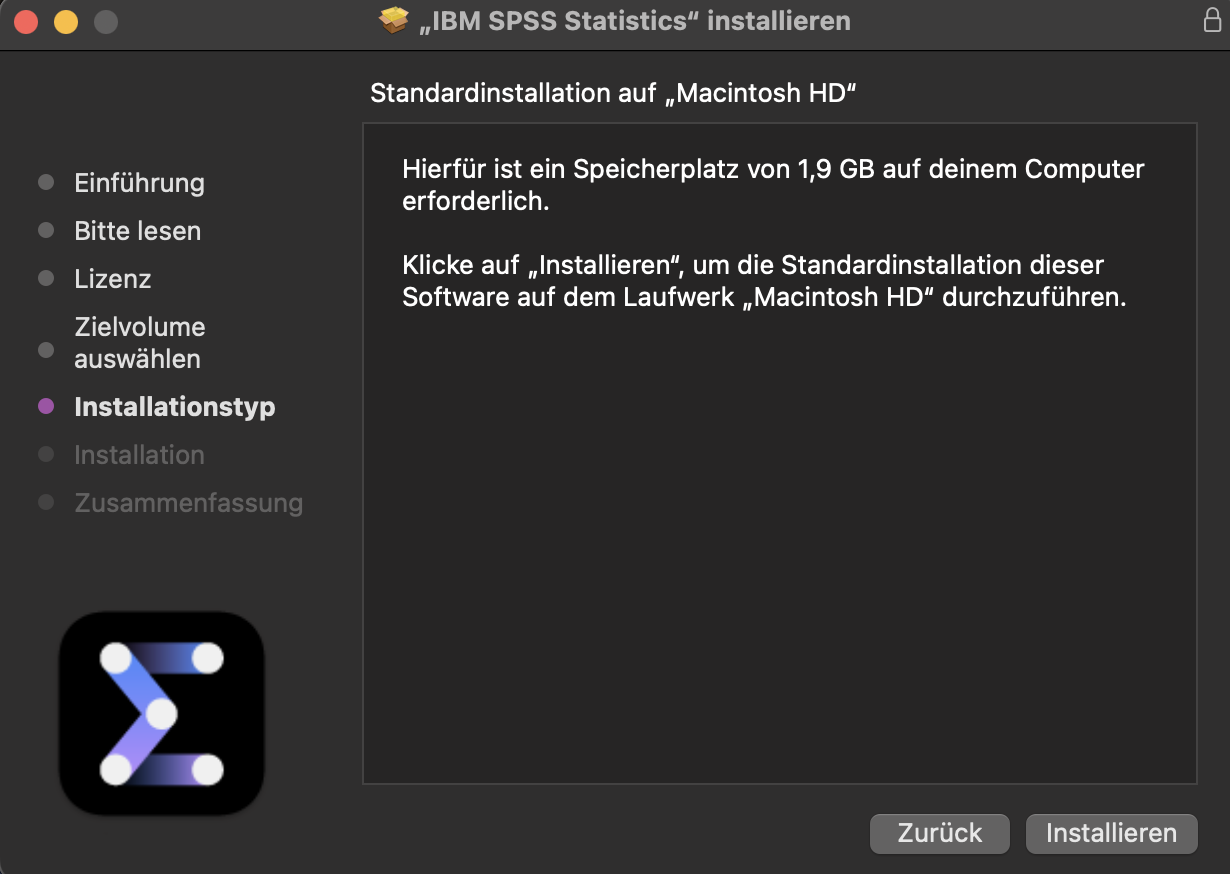The height and width of the screenshot is (874, 1230).
Task: Click the bullet beside Lizenz
Action: (45, 278)
